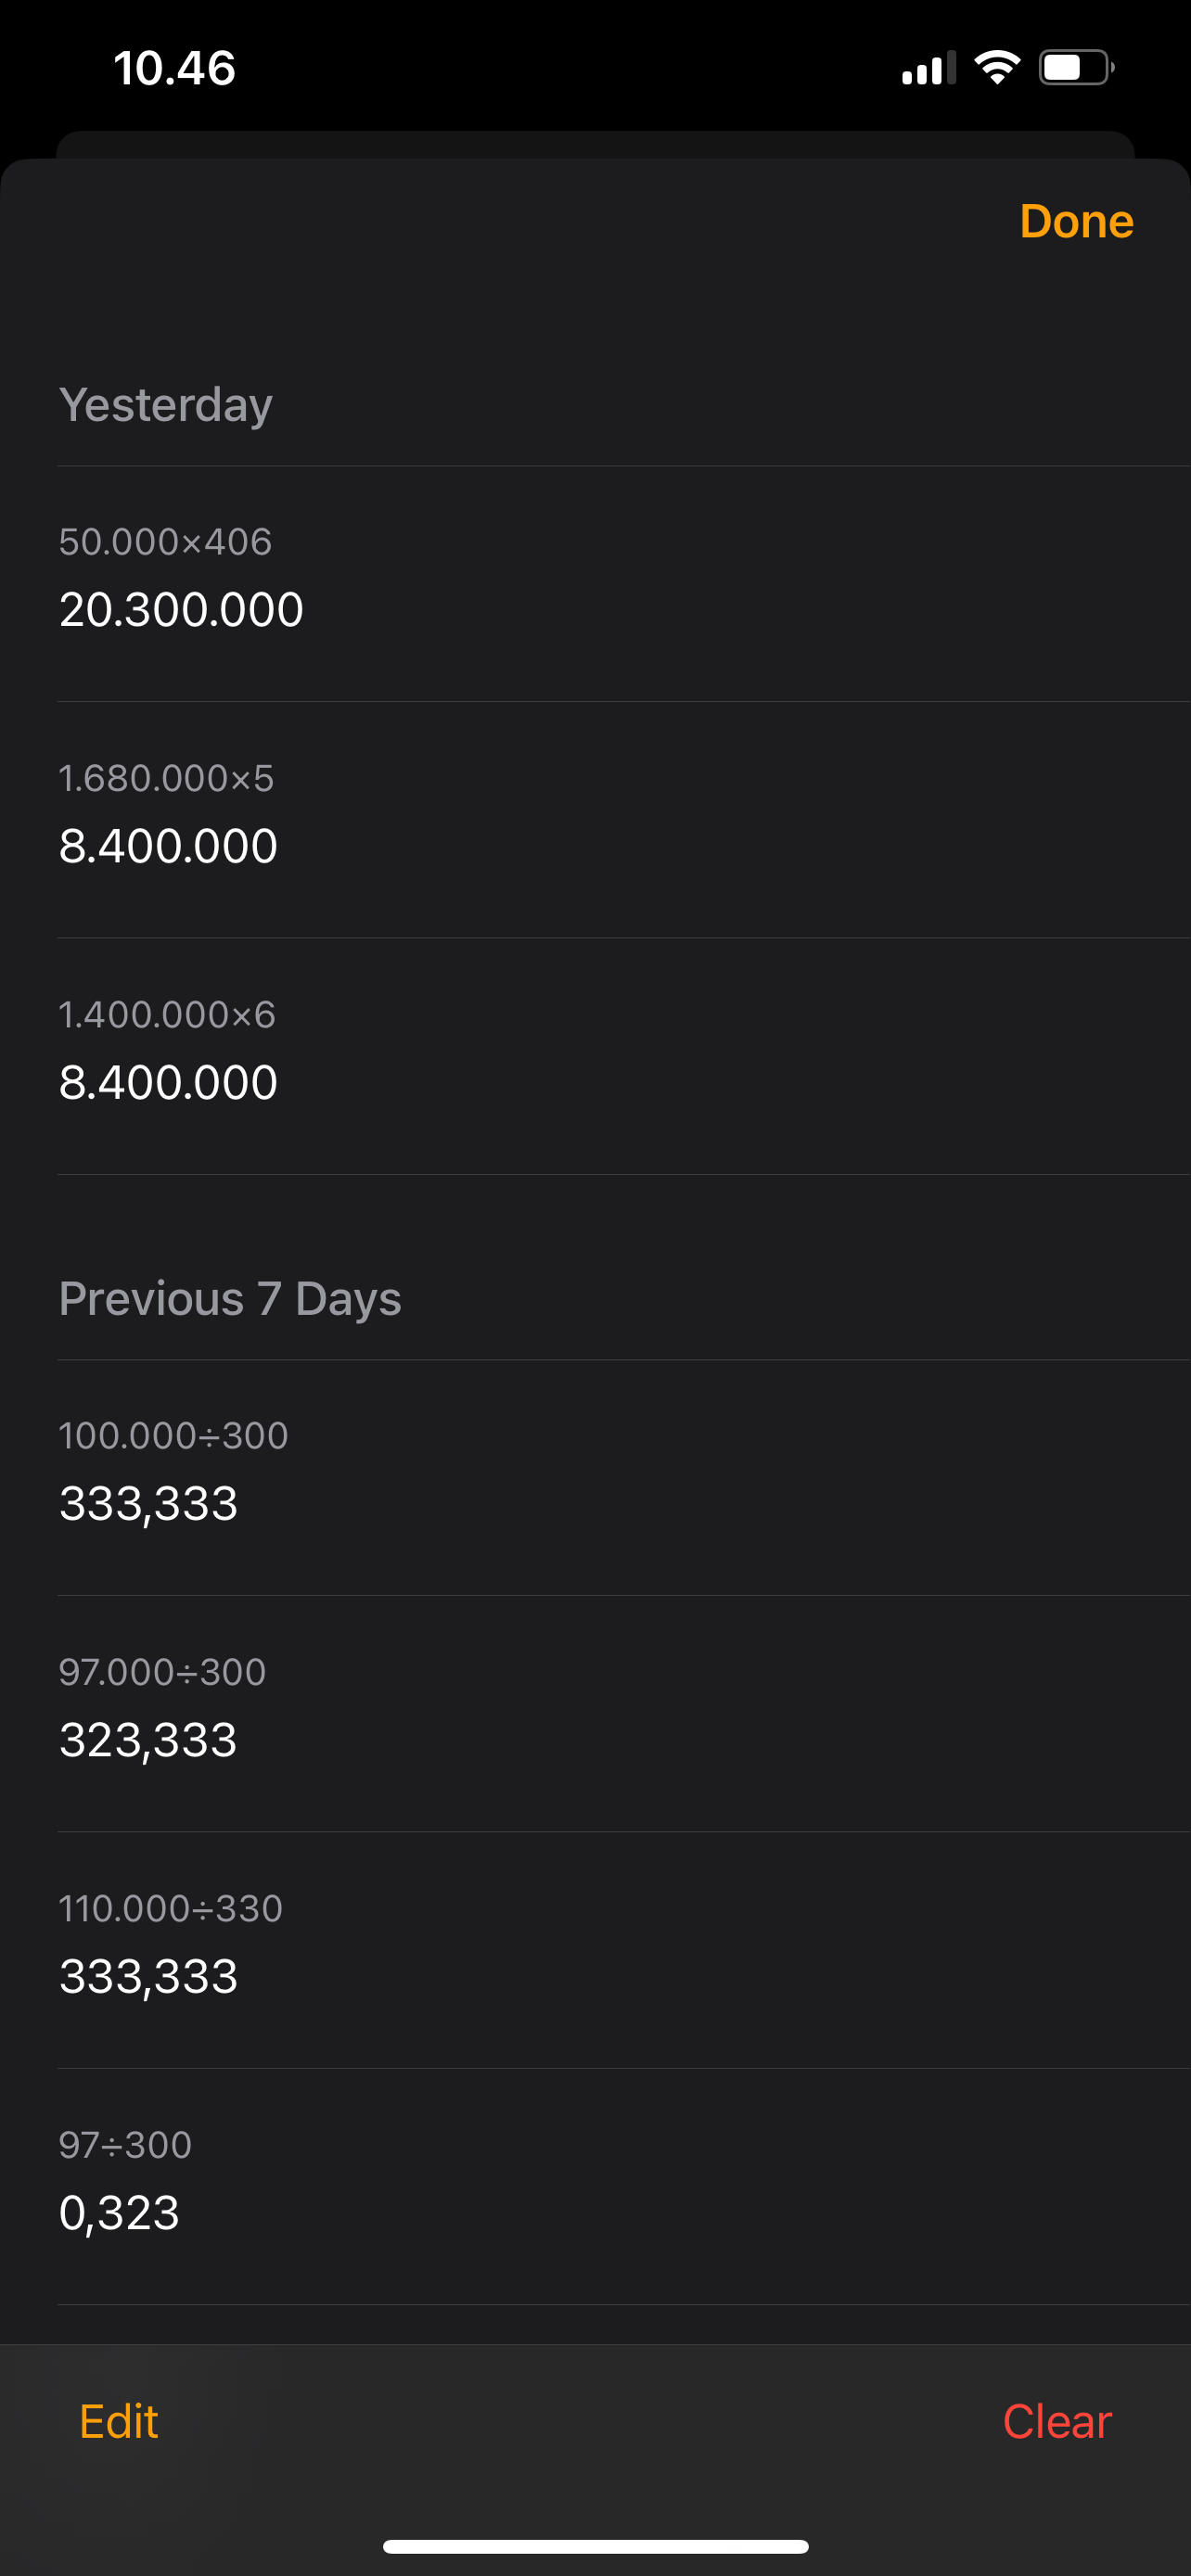Tap the battery status icon
The height and width of the screenshot is (2576, 1191).
1076,68
